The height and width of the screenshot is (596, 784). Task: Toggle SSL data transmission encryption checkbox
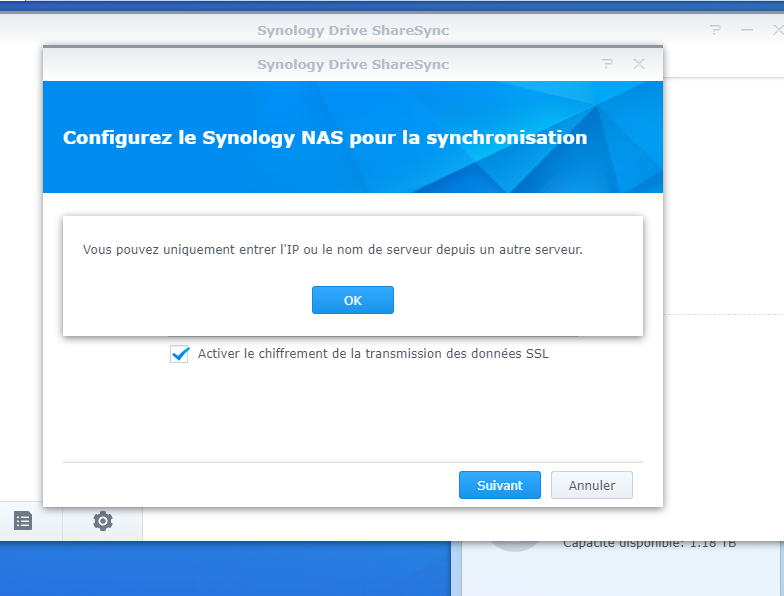tap(179, 354)
